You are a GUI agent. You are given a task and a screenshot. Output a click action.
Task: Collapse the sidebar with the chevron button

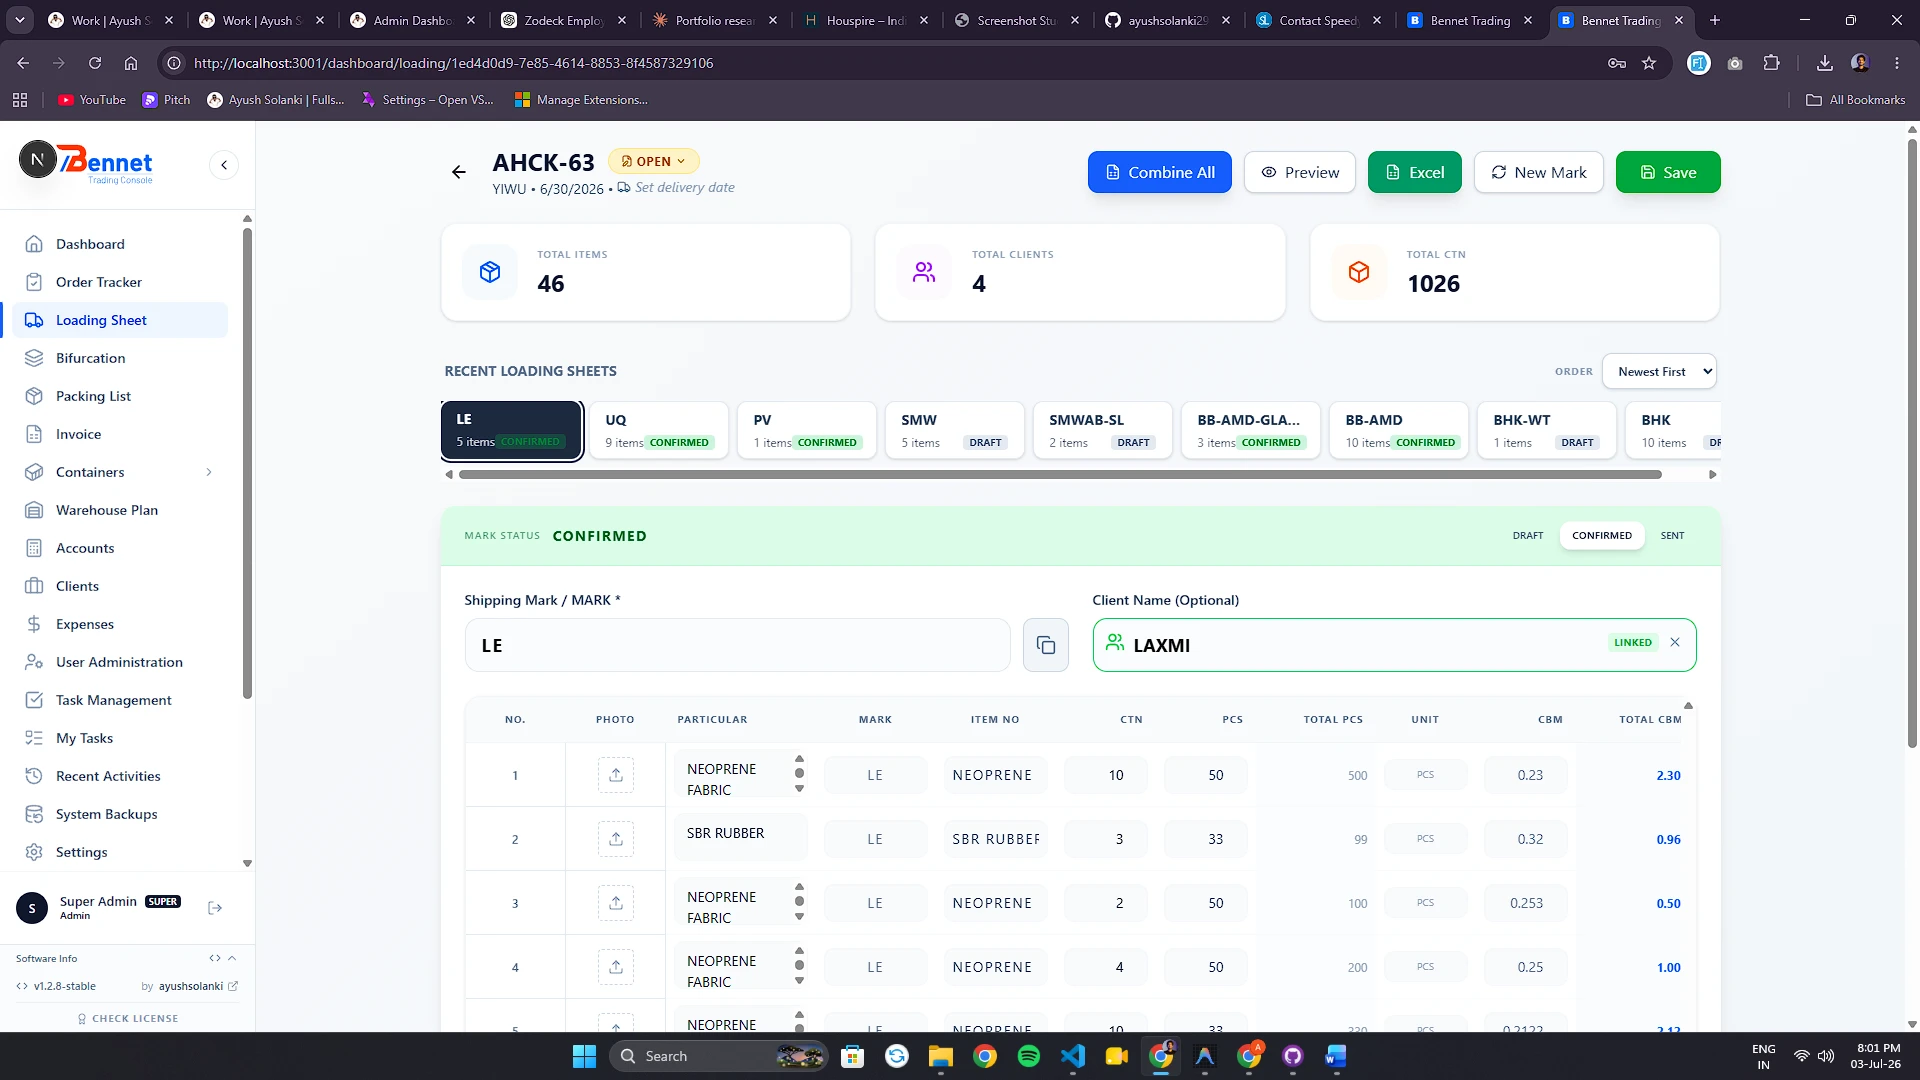[224, 165]
